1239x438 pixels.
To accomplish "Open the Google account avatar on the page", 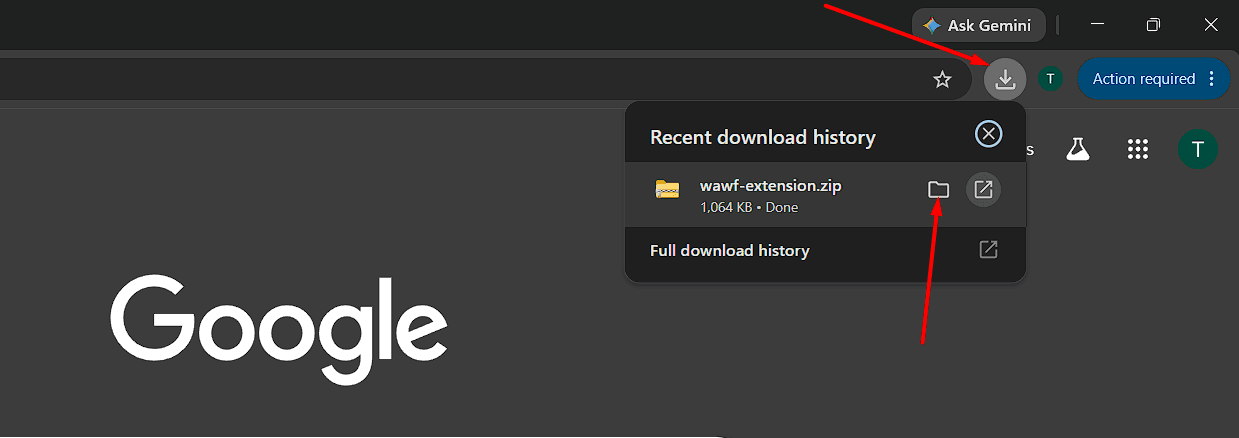I will (x=1197, y=150).
